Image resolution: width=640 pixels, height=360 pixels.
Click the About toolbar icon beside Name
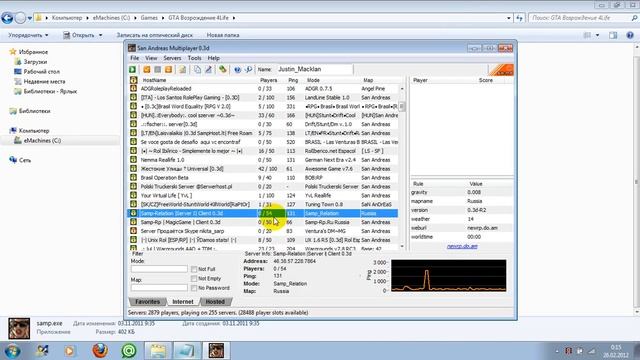click(248, 70)
